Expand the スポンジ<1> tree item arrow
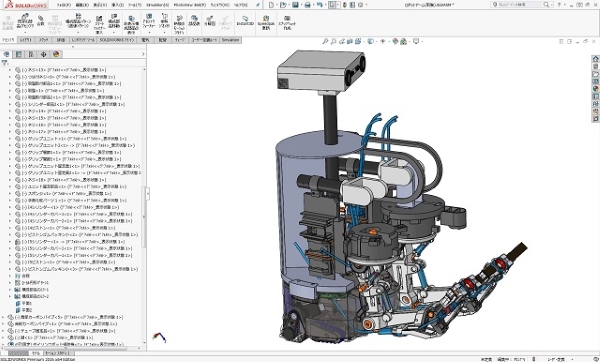Image resolution: width=600 pixels, height=362 pixels. tap(10, 194)
